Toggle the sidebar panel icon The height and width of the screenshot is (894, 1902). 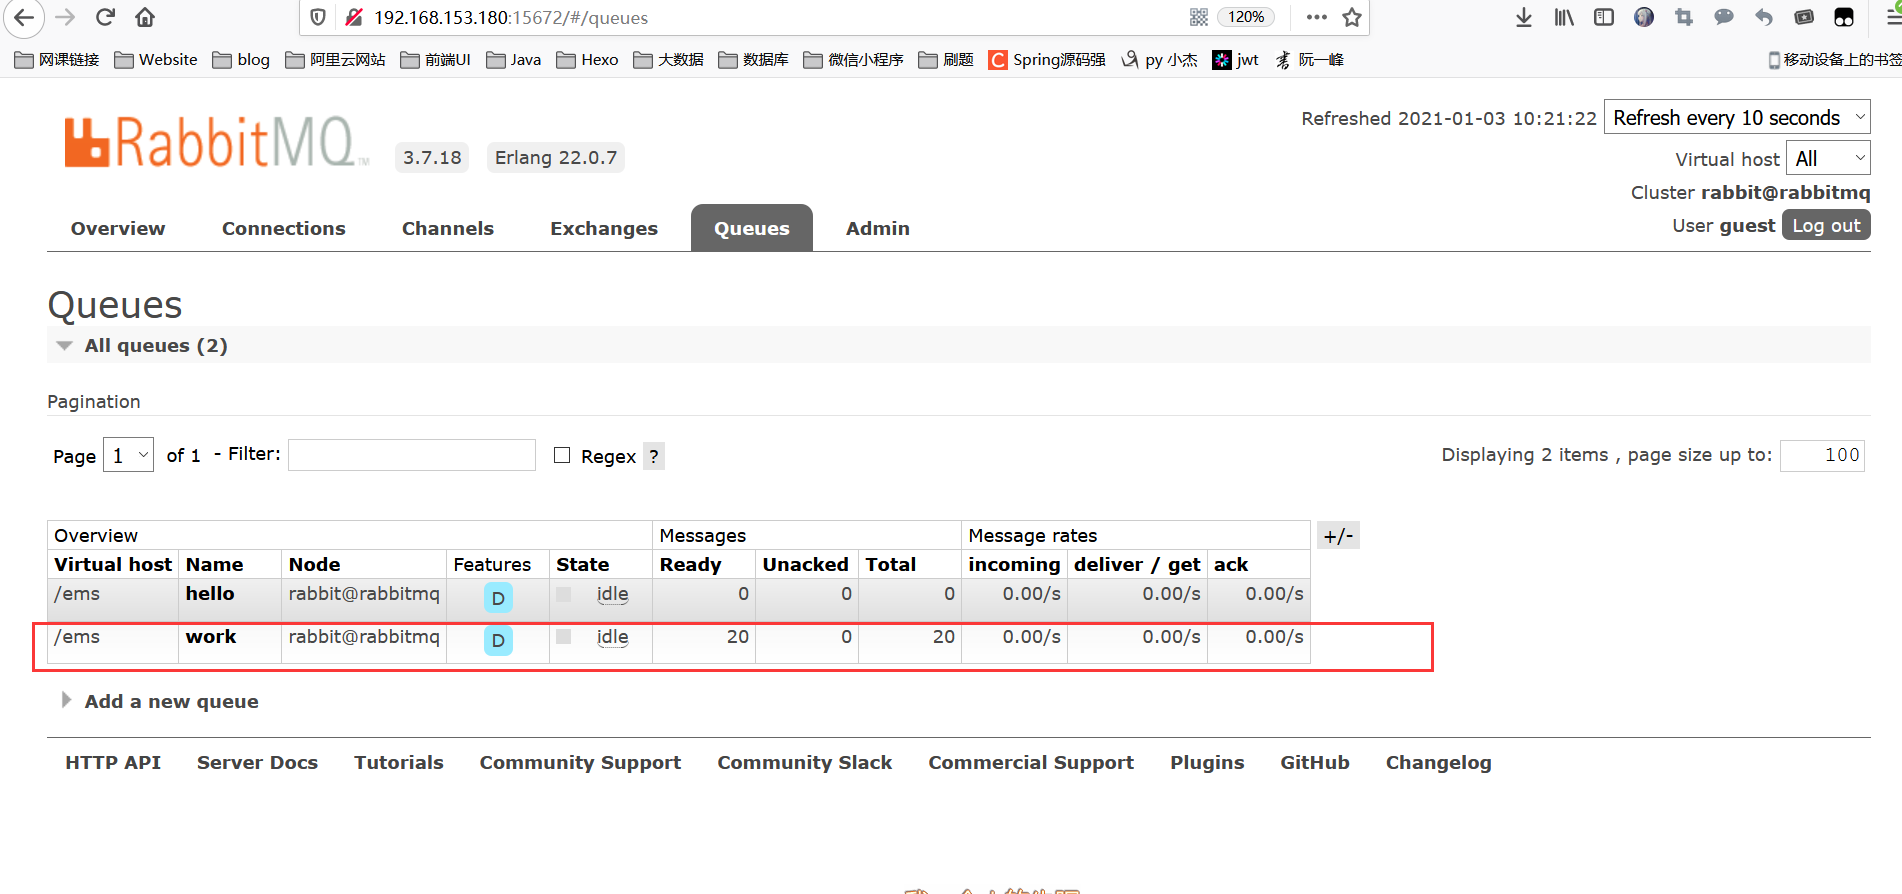point(1604,17)
